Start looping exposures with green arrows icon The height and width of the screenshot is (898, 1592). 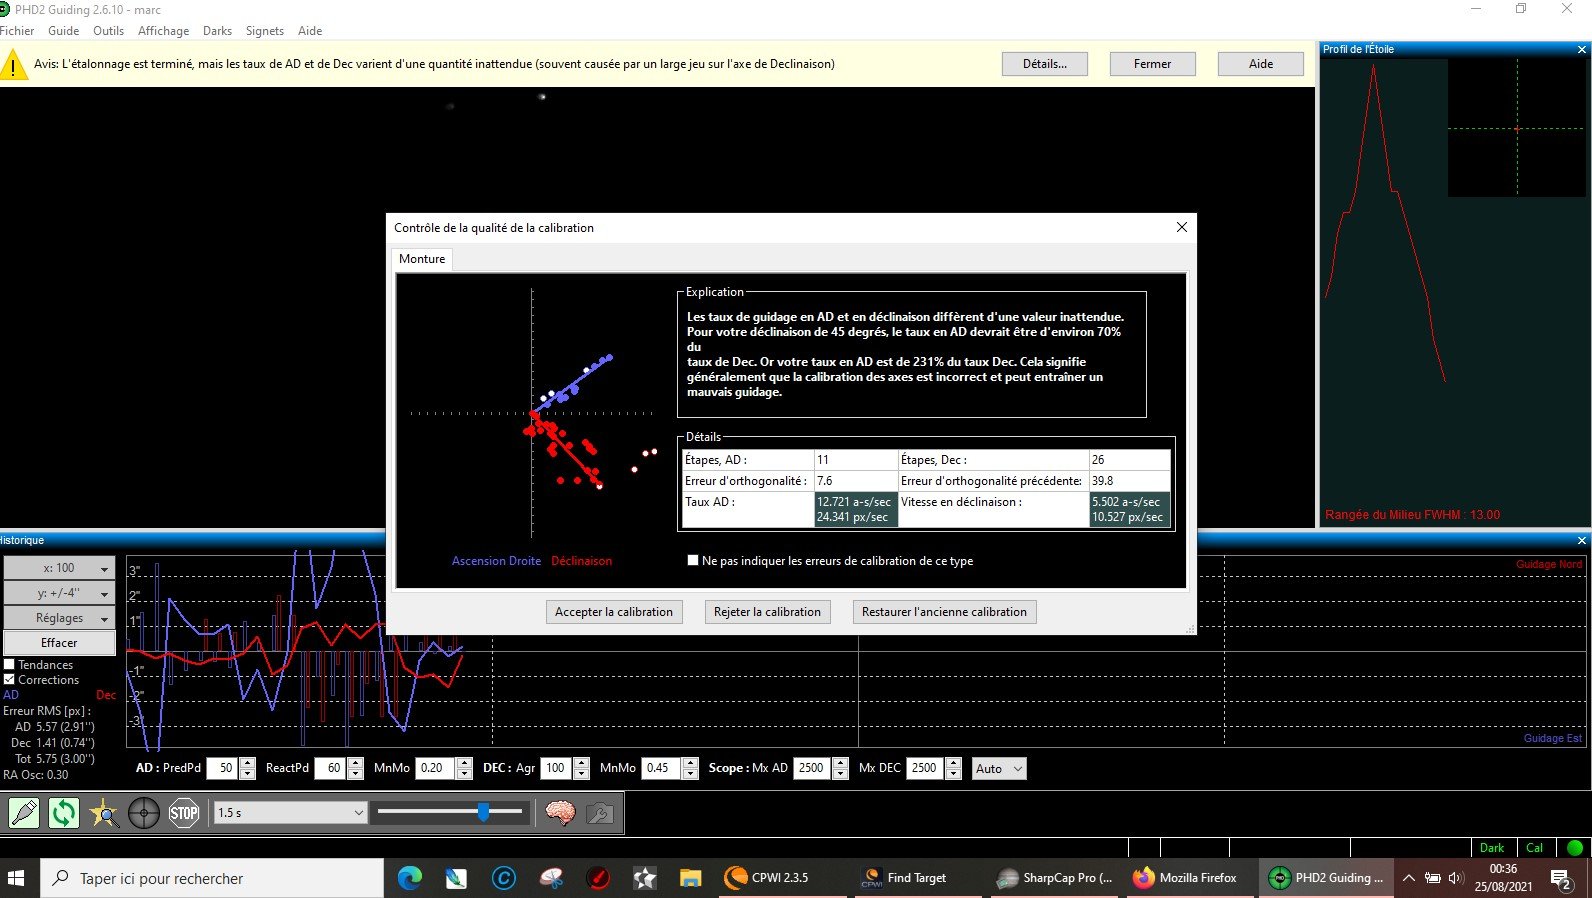pos(64,813)
